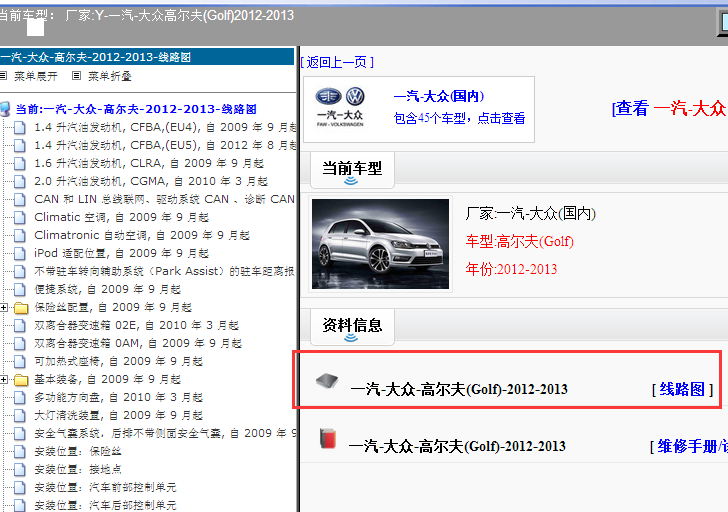Open 1.4 升汽油发动机 CFBA,(EU4) diagram

tap(165, 127)
